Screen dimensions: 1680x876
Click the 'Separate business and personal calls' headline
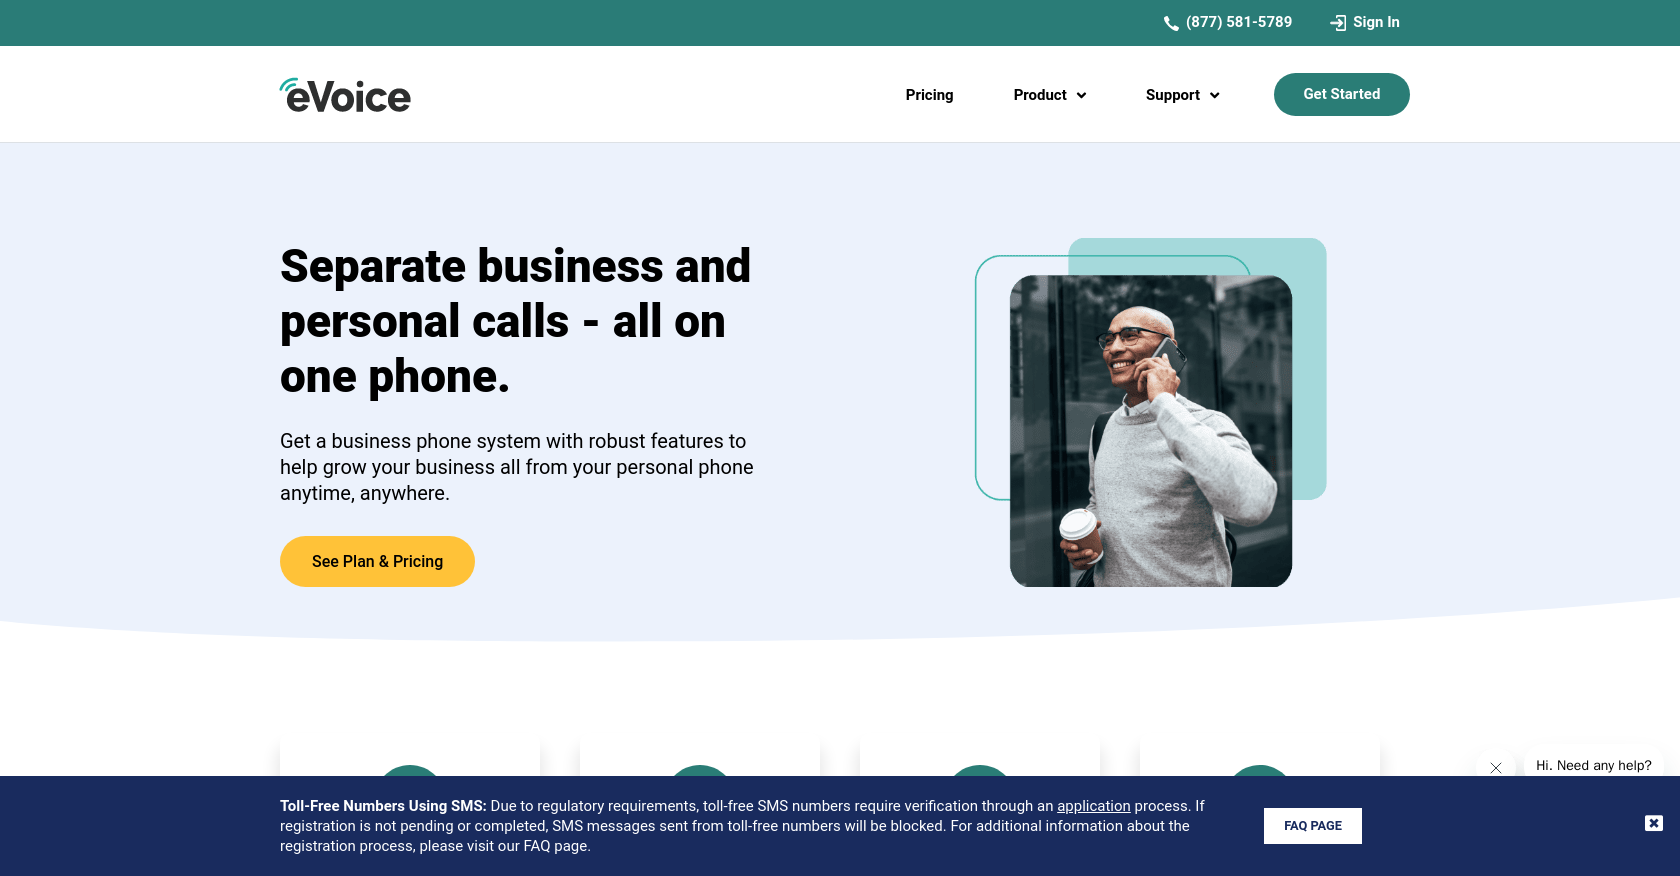coord(515,321)
